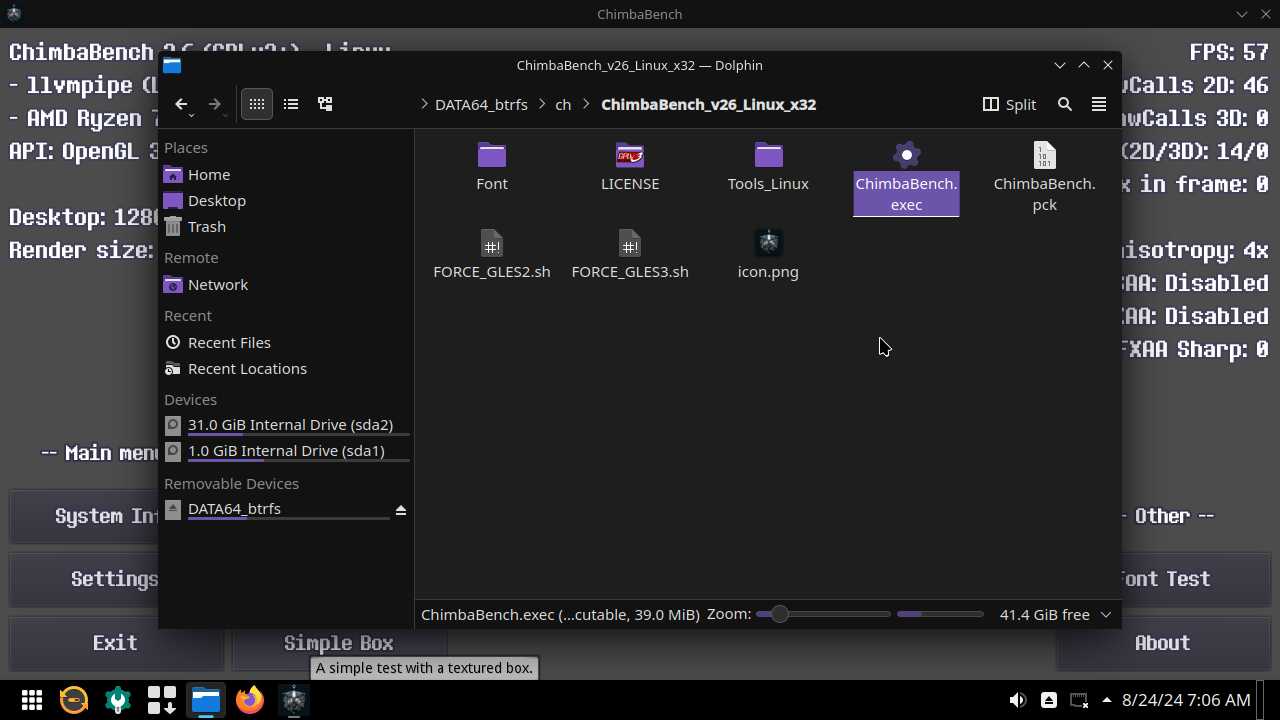The image size is (1280, 720).
Task: Click the ChimbaBench.exec status bar text
Action: tap(560, 614)
